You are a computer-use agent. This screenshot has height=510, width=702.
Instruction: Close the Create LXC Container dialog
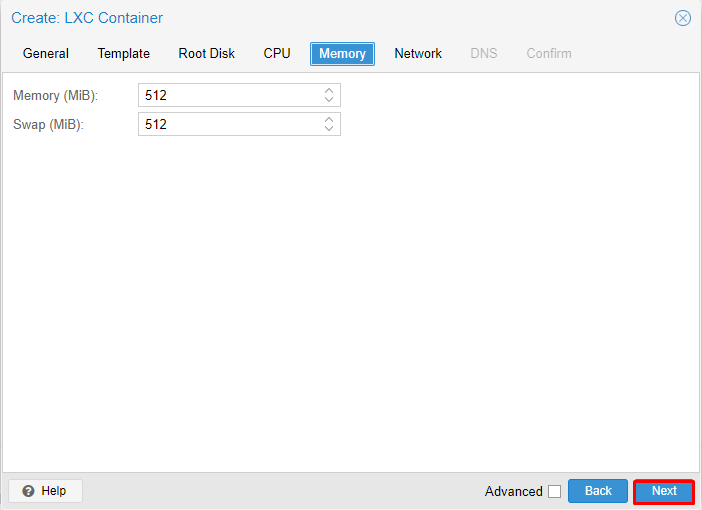682,18
